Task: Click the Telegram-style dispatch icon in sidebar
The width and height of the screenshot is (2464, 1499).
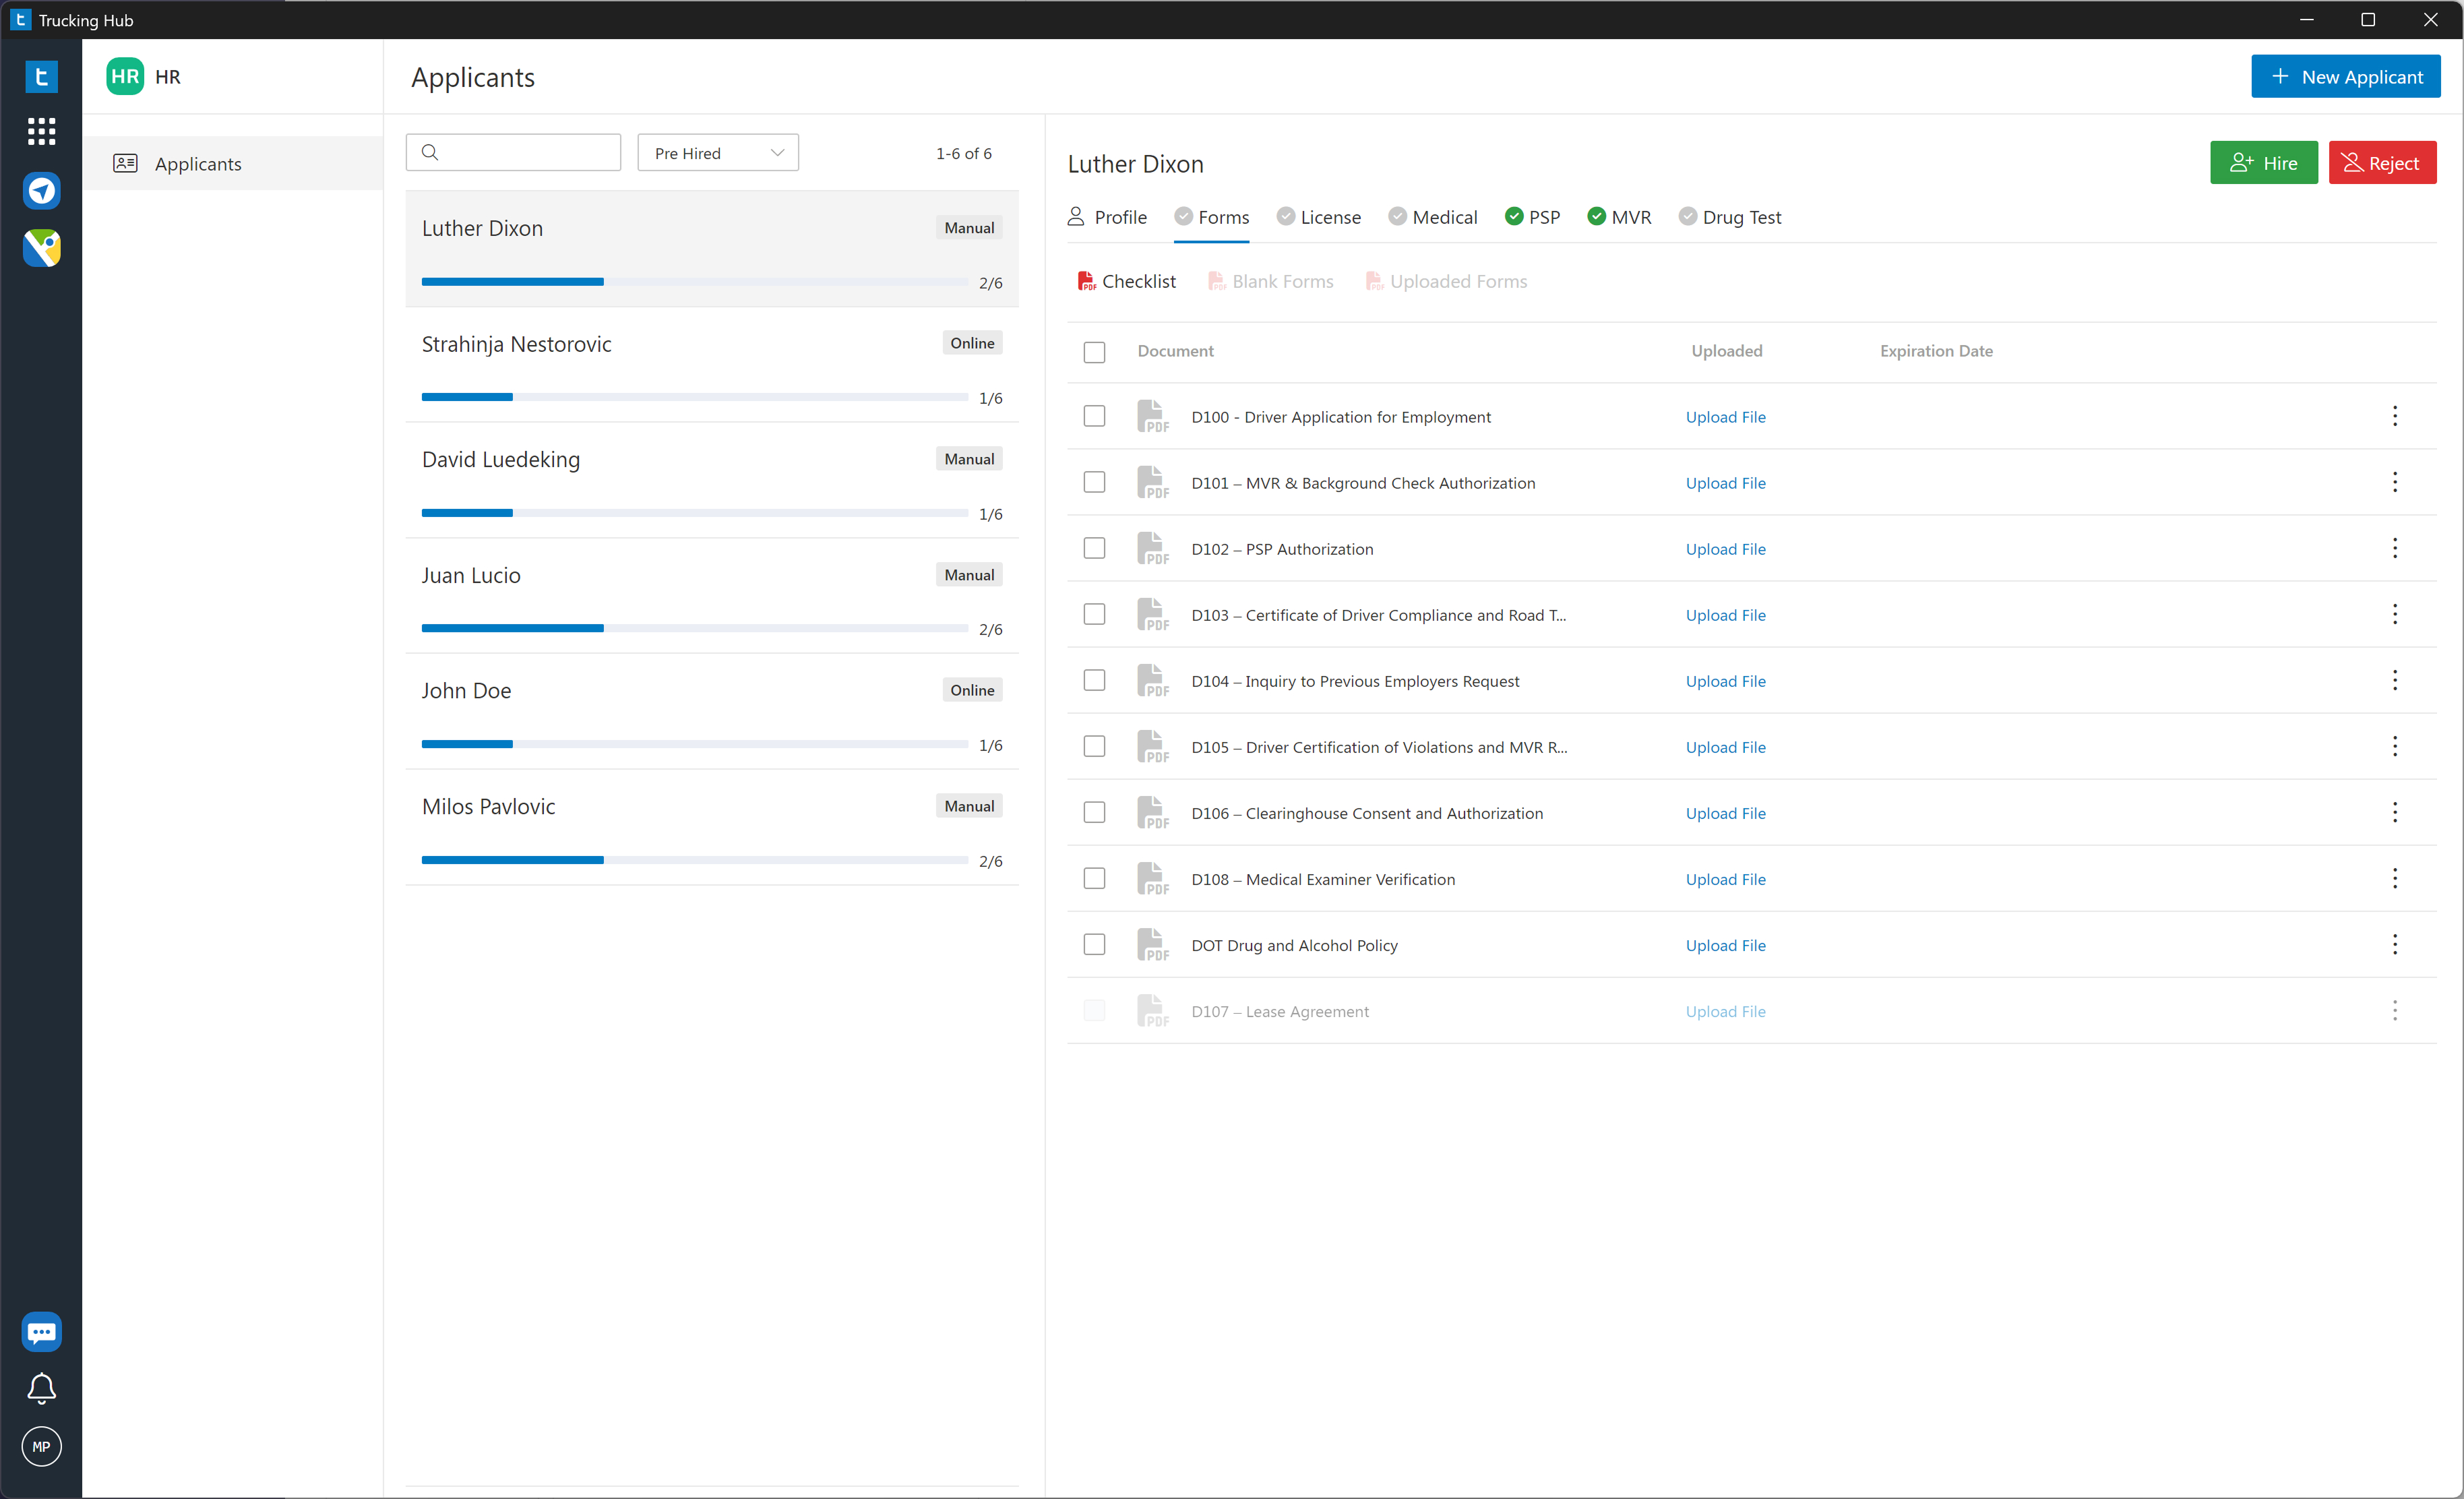Action: (x=41, y=190)
